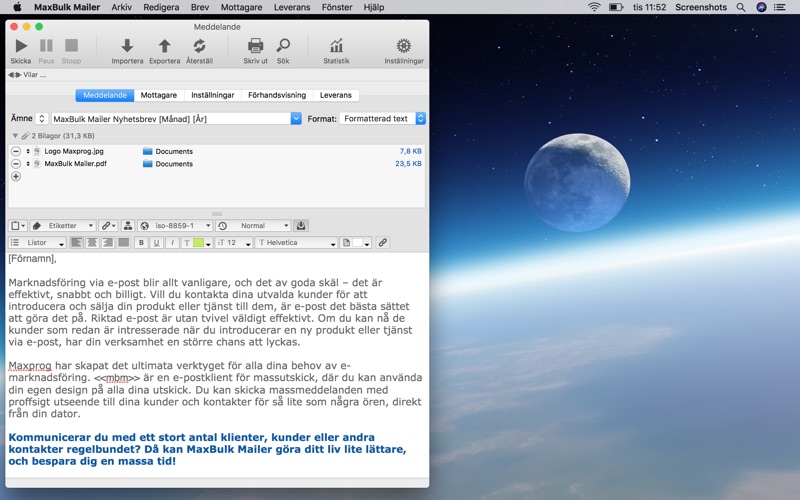
Task: Open Spotlight search in menu bar
Action: (741, 7)
